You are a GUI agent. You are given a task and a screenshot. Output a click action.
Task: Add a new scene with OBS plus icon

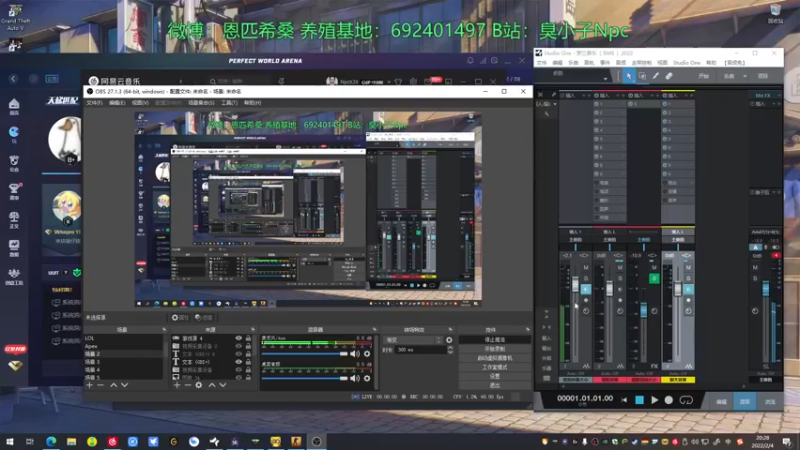(90, 385)
